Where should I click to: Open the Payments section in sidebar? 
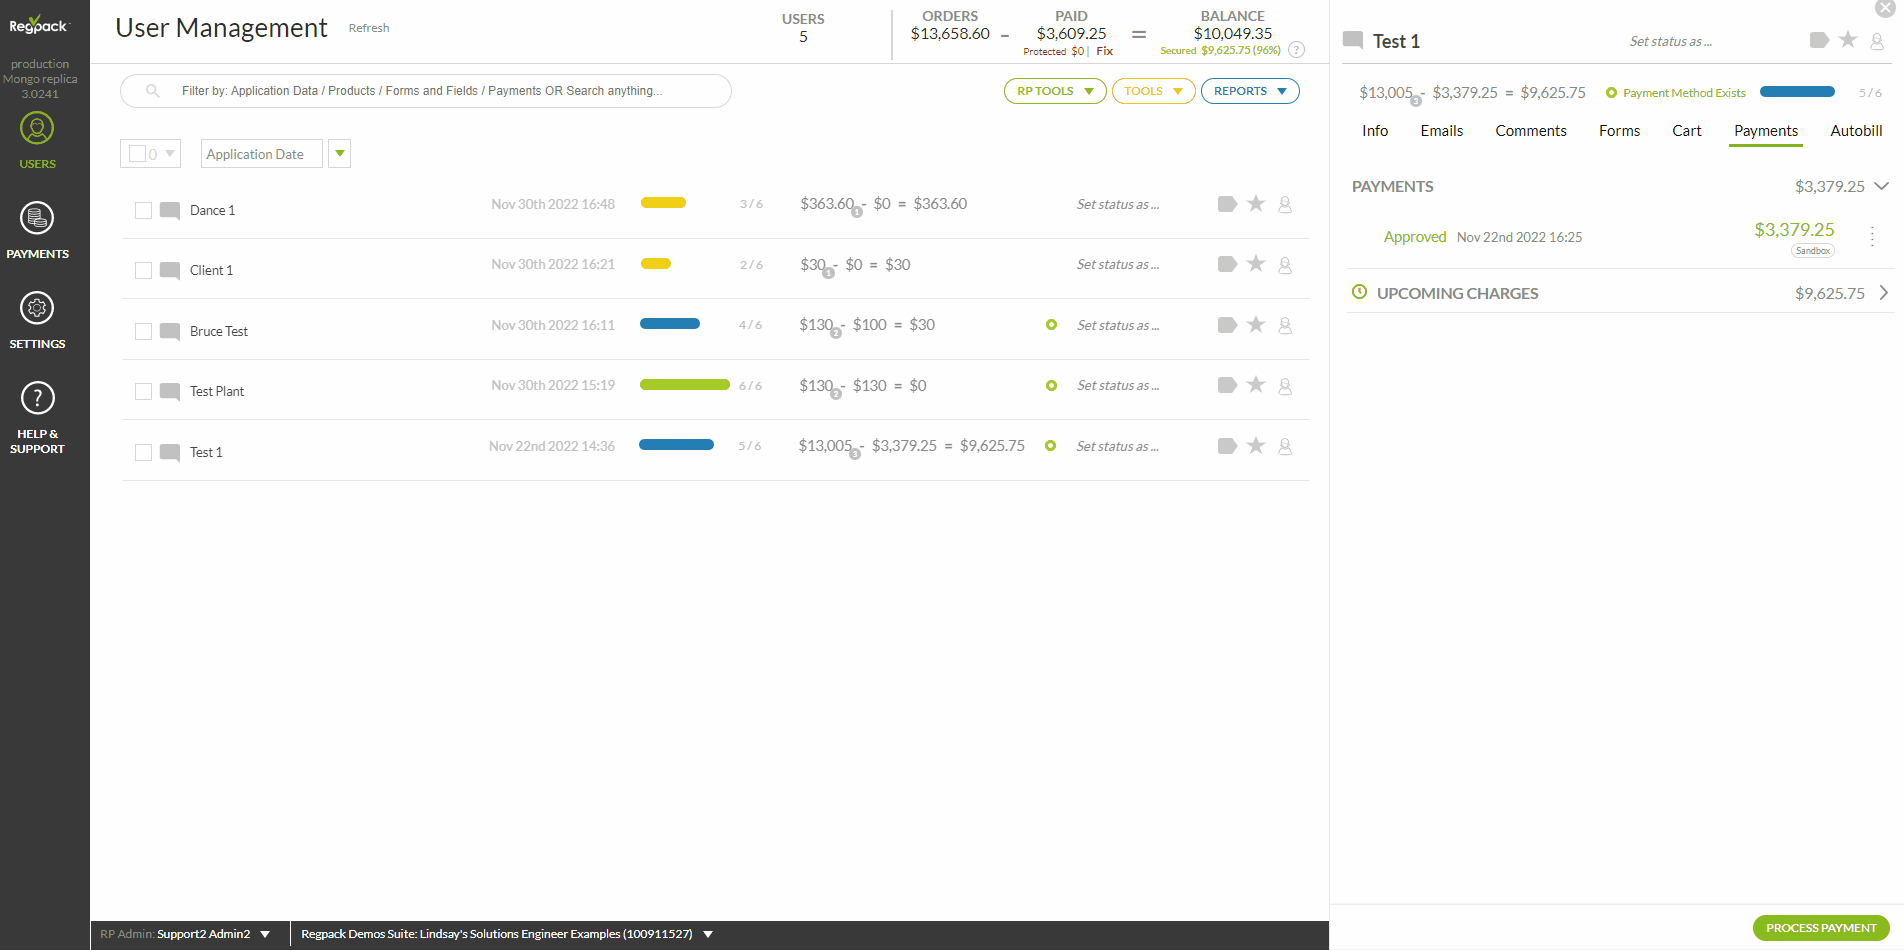pos(37,230)
